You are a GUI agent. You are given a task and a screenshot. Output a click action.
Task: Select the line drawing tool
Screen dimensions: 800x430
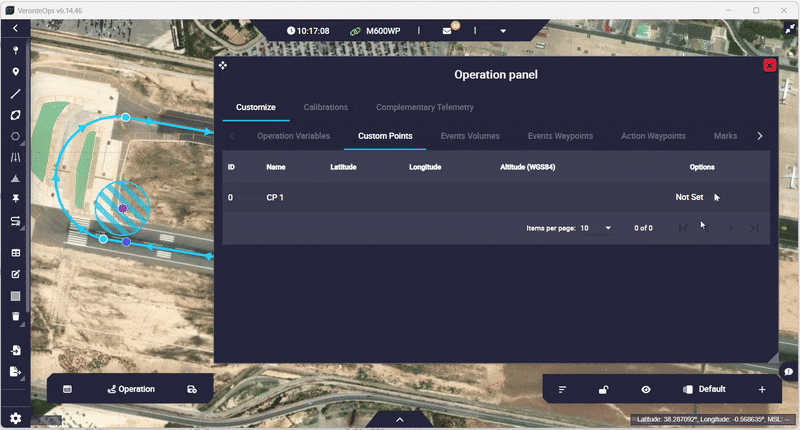click(15, 94)
